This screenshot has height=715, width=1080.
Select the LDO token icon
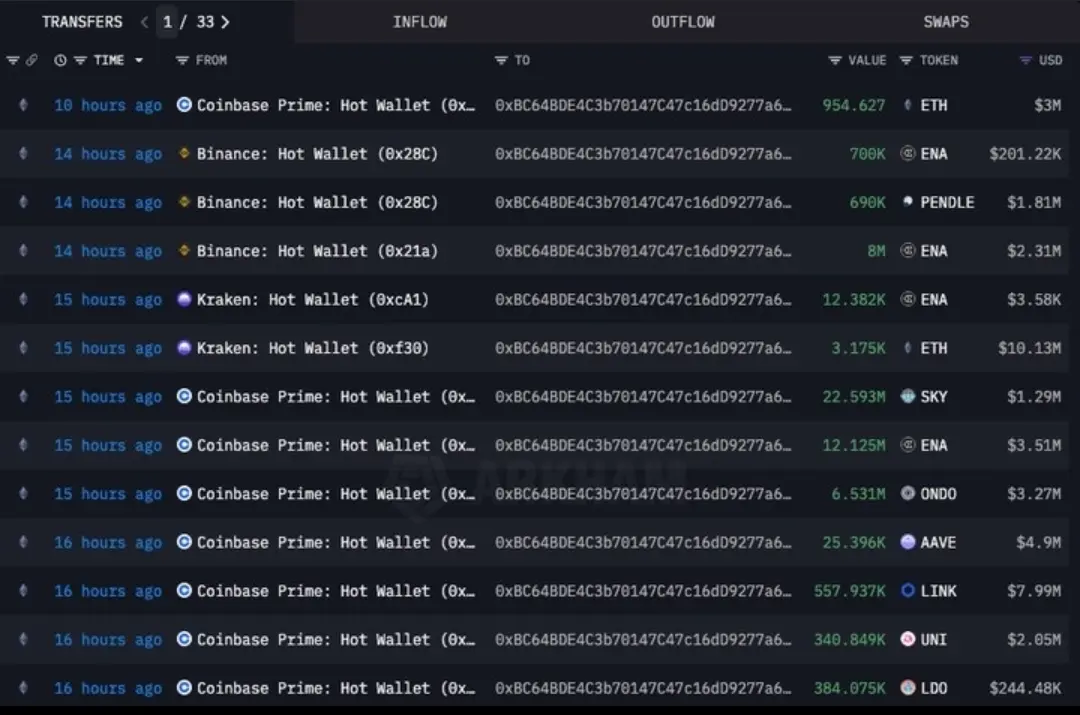pos(908,688)
